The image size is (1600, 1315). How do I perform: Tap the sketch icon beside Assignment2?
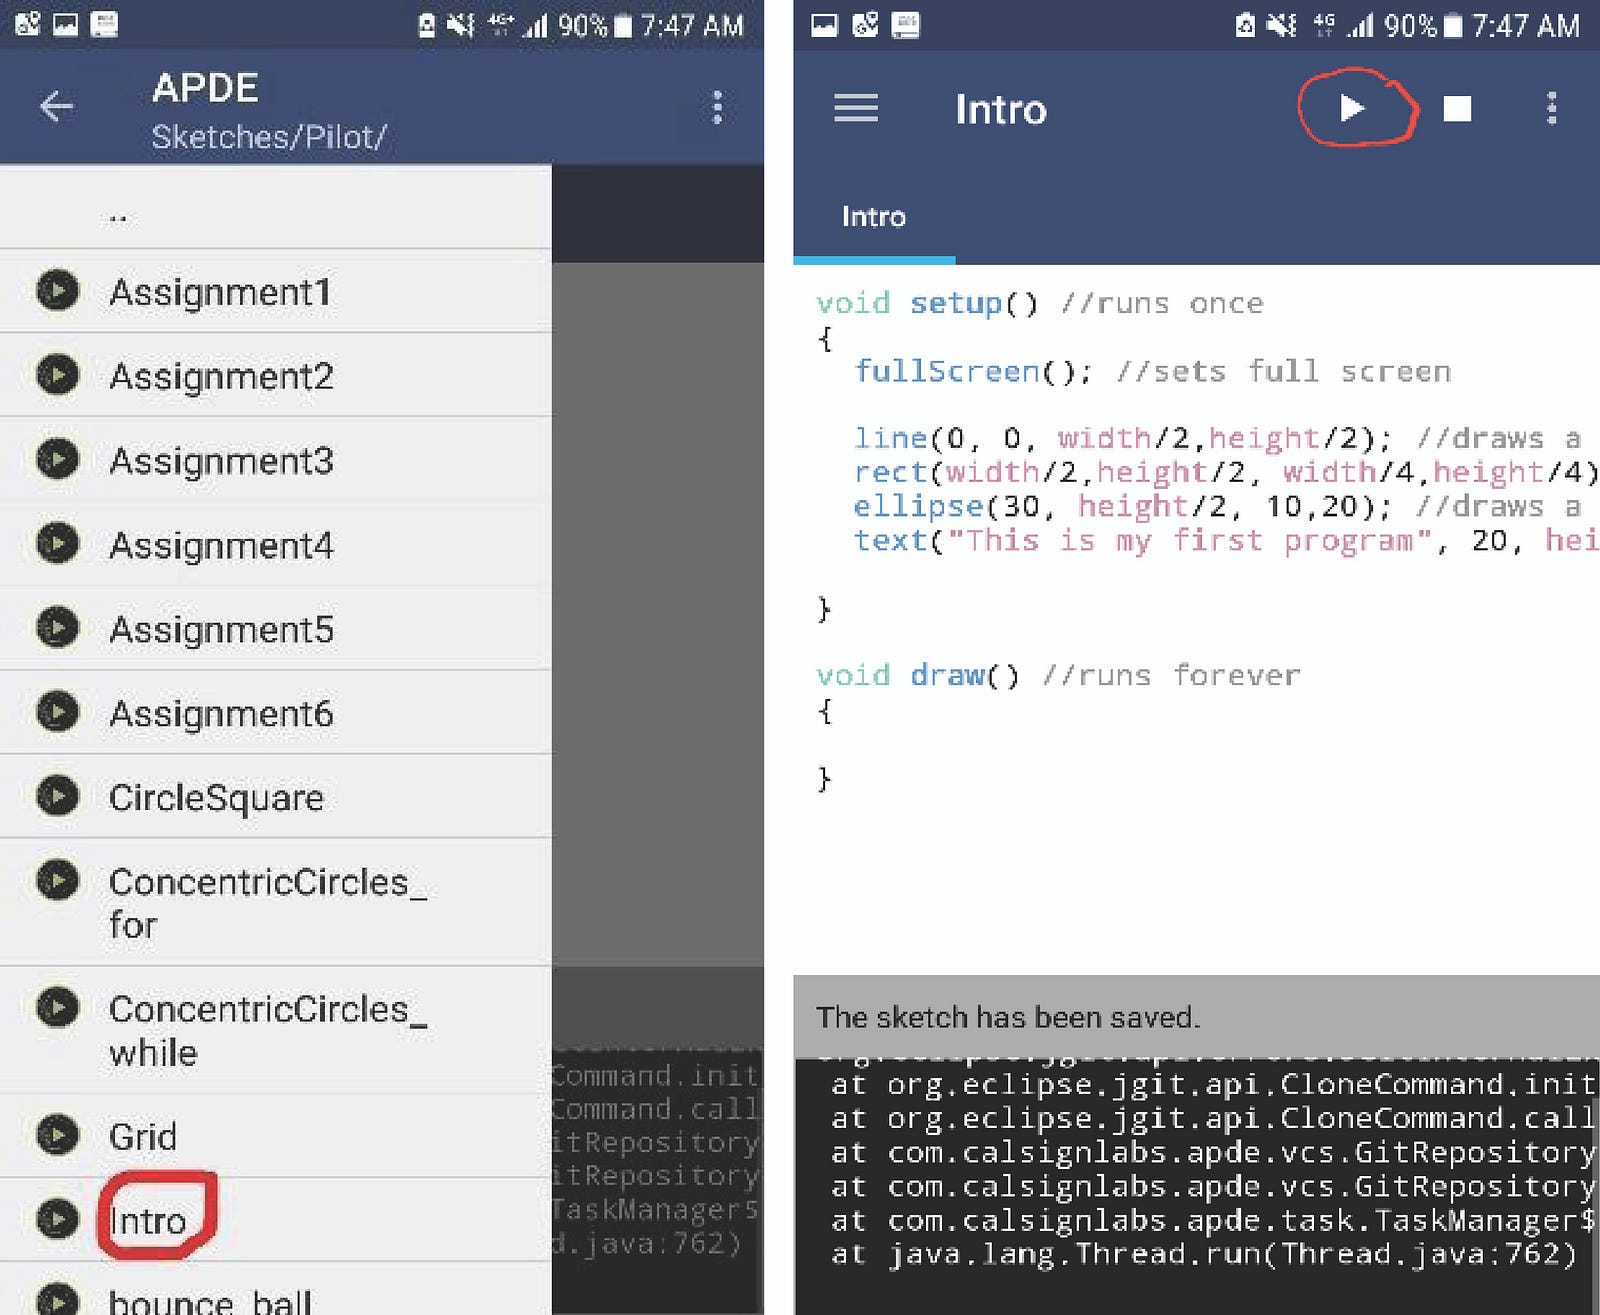point(57,375)
